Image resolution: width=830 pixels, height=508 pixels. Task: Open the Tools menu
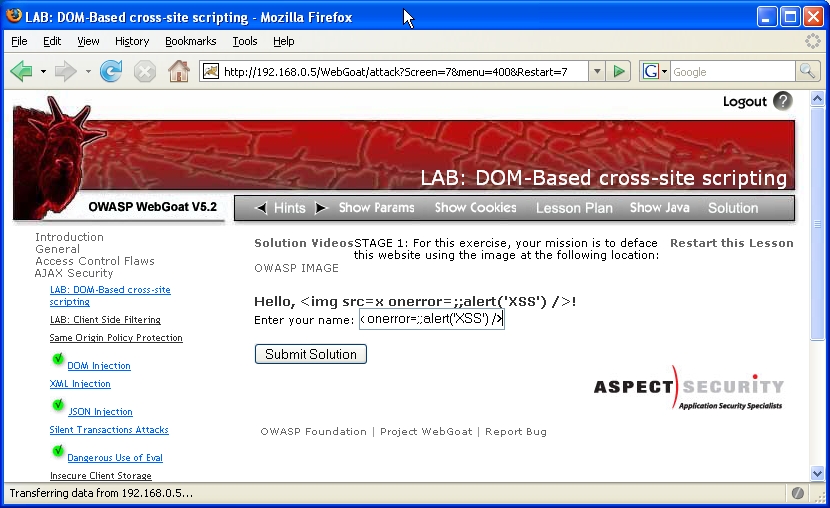tap(245, 41)
